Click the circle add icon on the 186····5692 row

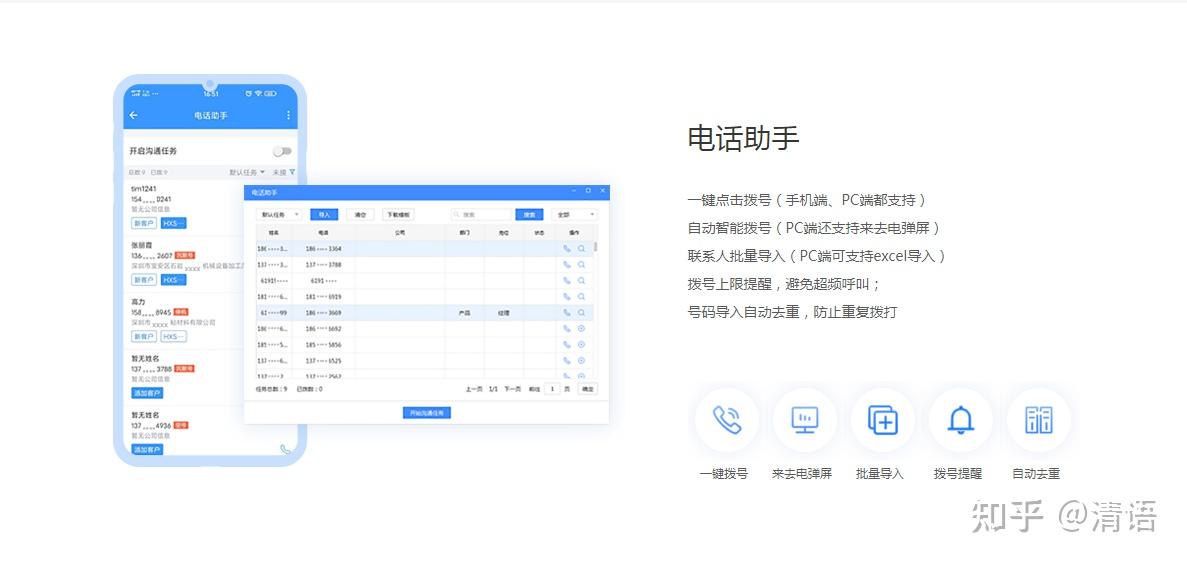point(581,329)
